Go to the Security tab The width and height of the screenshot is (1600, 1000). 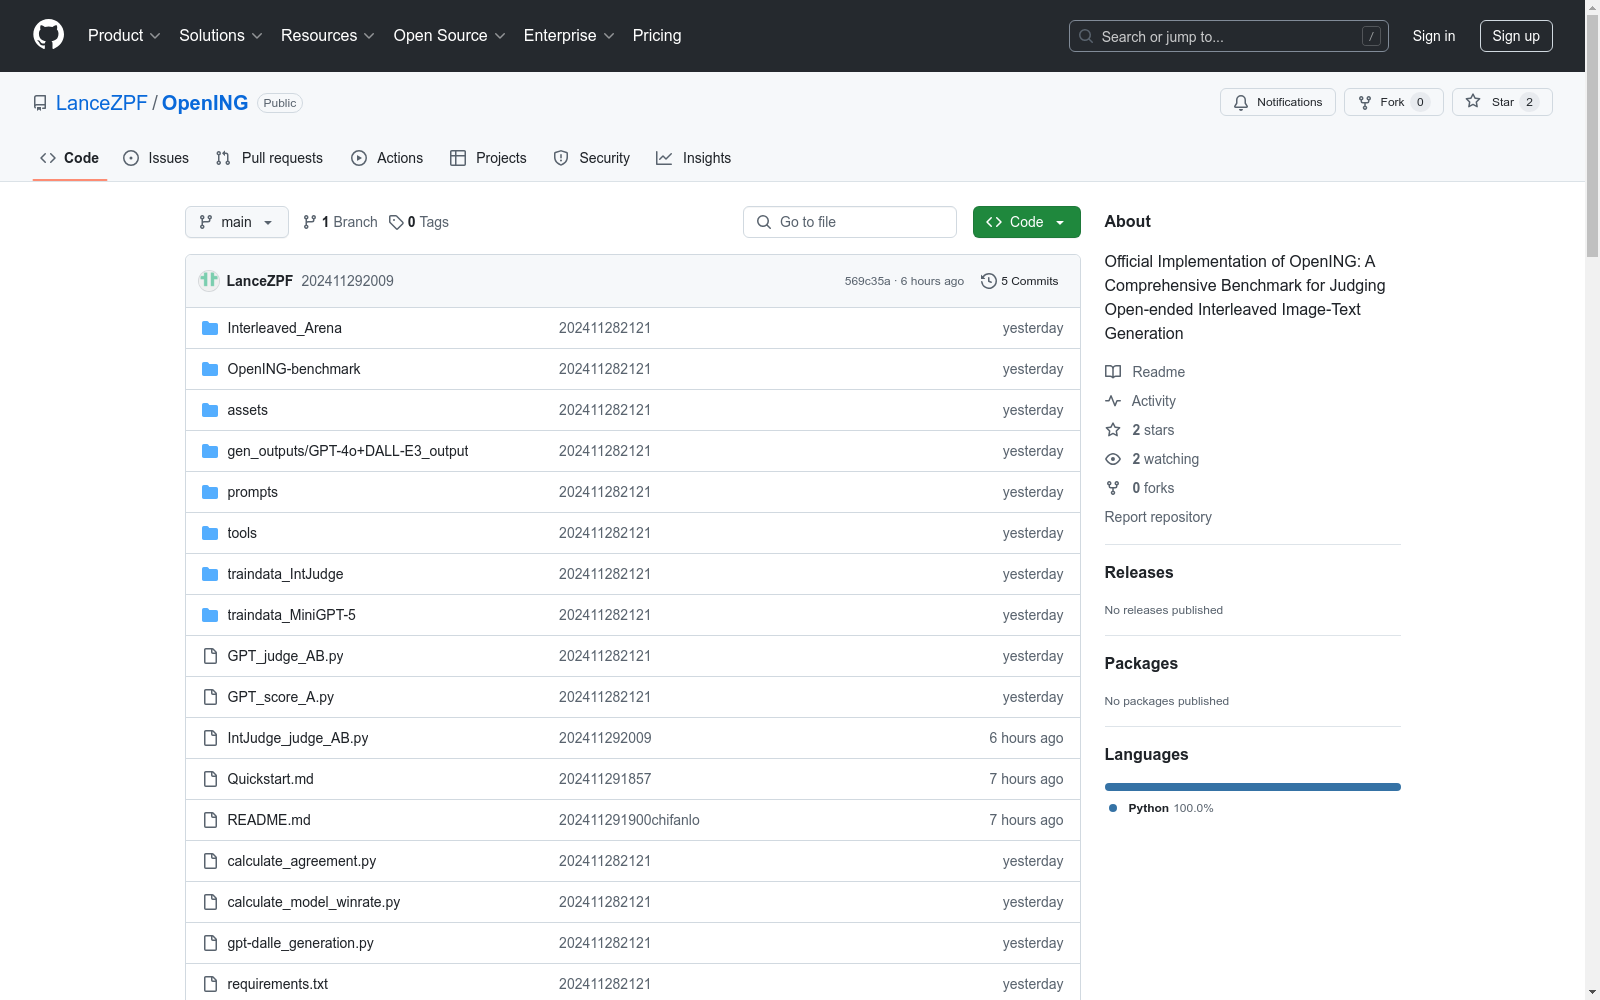592,158
